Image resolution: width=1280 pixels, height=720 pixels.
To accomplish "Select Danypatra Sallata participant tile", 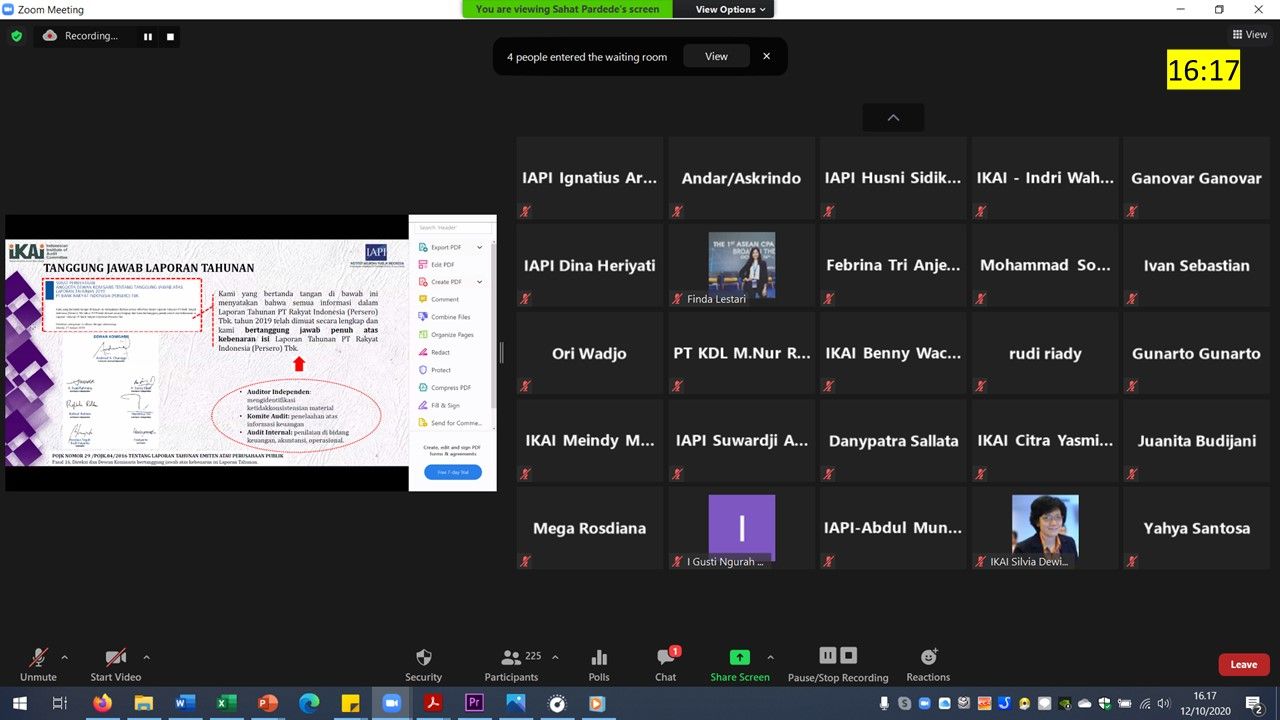I will 893,440.
